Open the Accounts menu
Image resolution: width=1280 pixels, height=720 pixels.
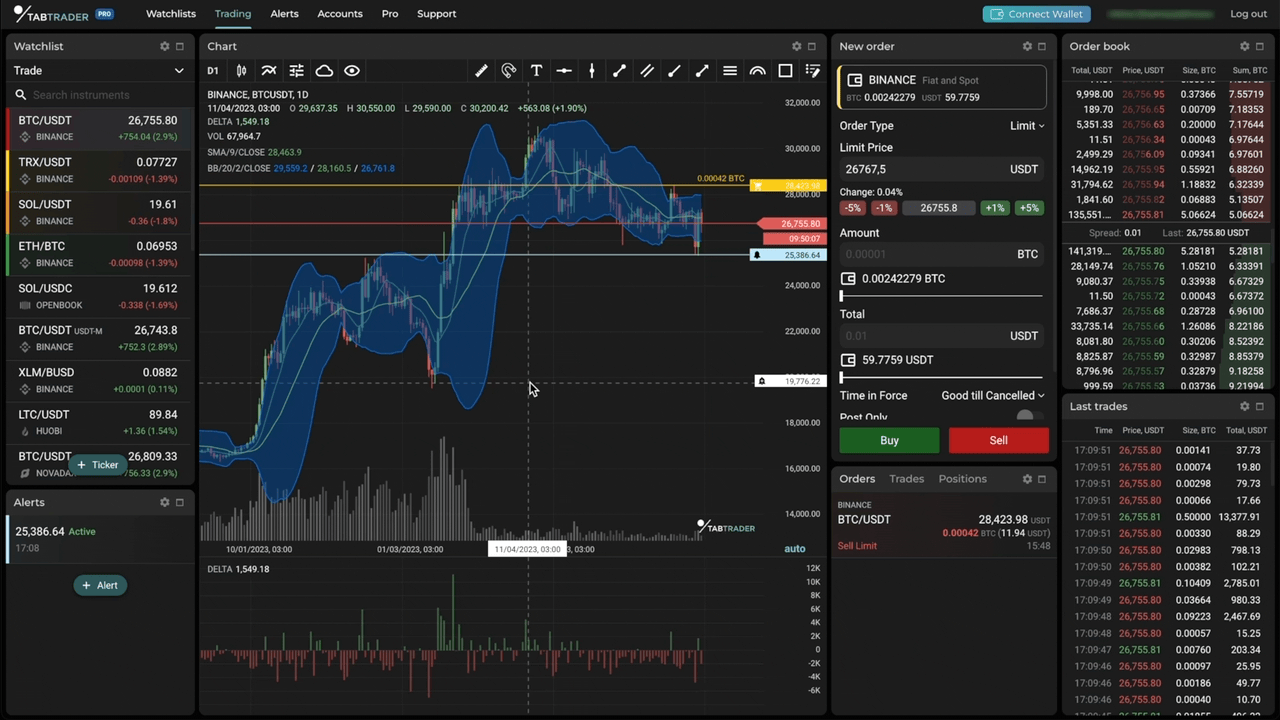(x=340, y=14)
